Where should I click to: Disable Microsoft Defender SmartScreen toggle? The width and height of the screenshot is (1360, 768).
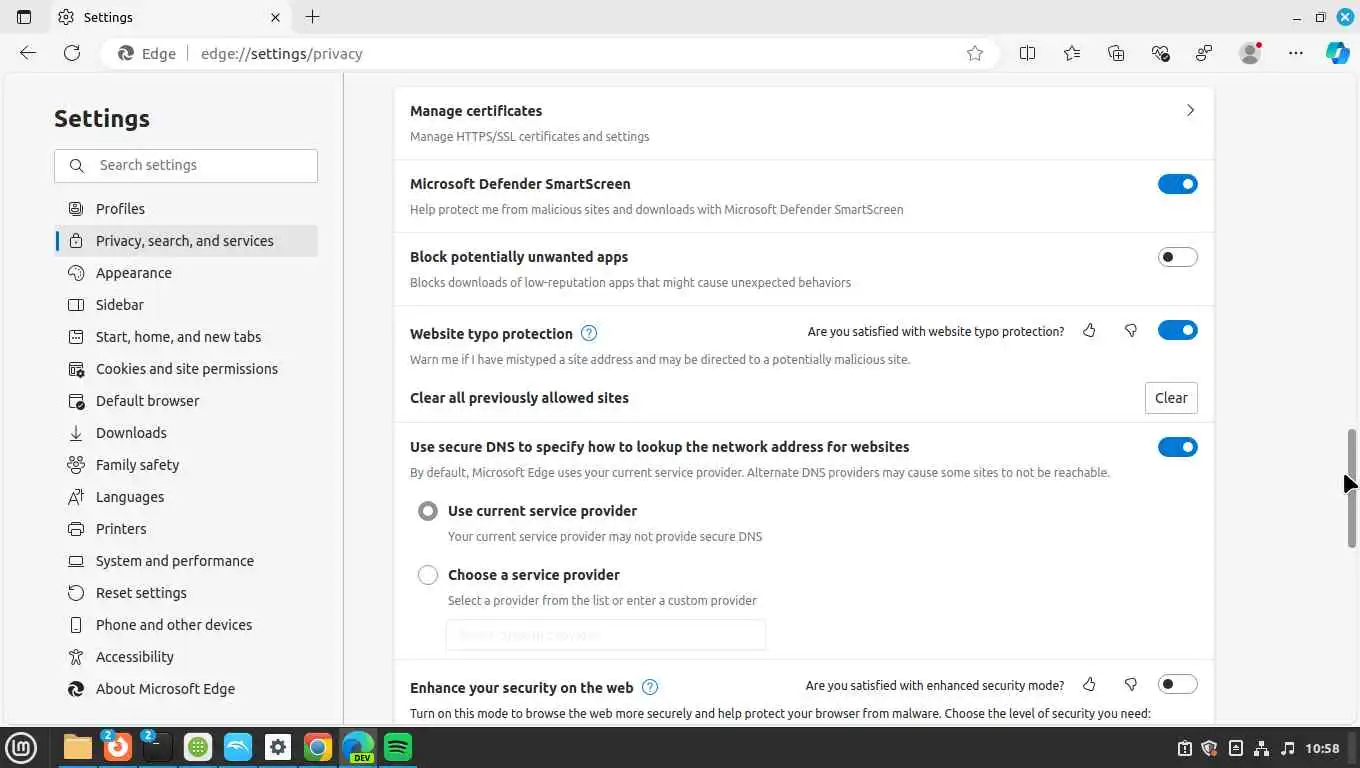[1178, 184]
